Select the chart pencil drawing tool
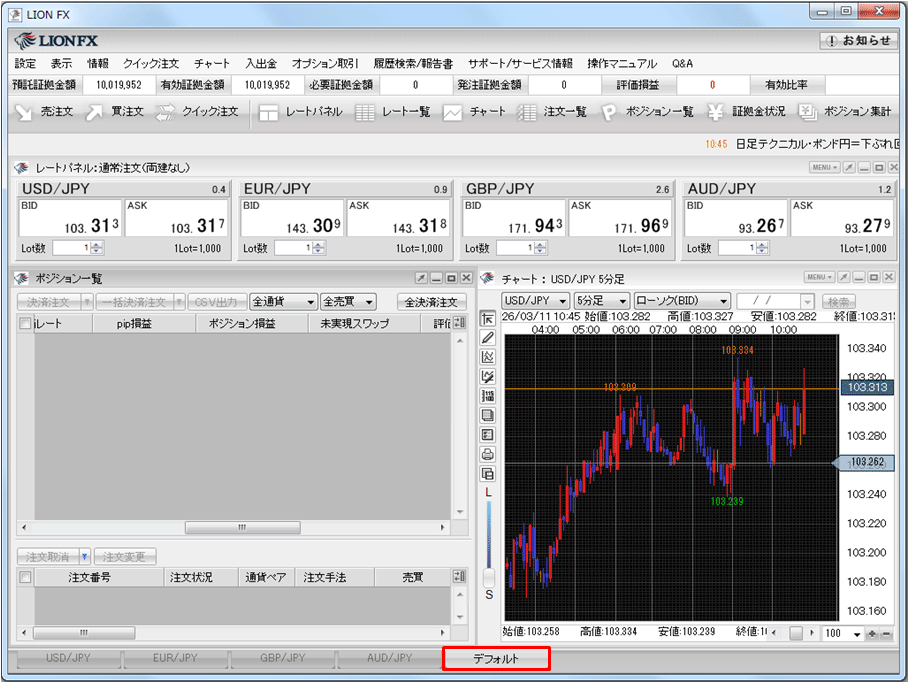The width and height of the screenshot is (909, 683). pyautogui.click(x=488, y=337)
